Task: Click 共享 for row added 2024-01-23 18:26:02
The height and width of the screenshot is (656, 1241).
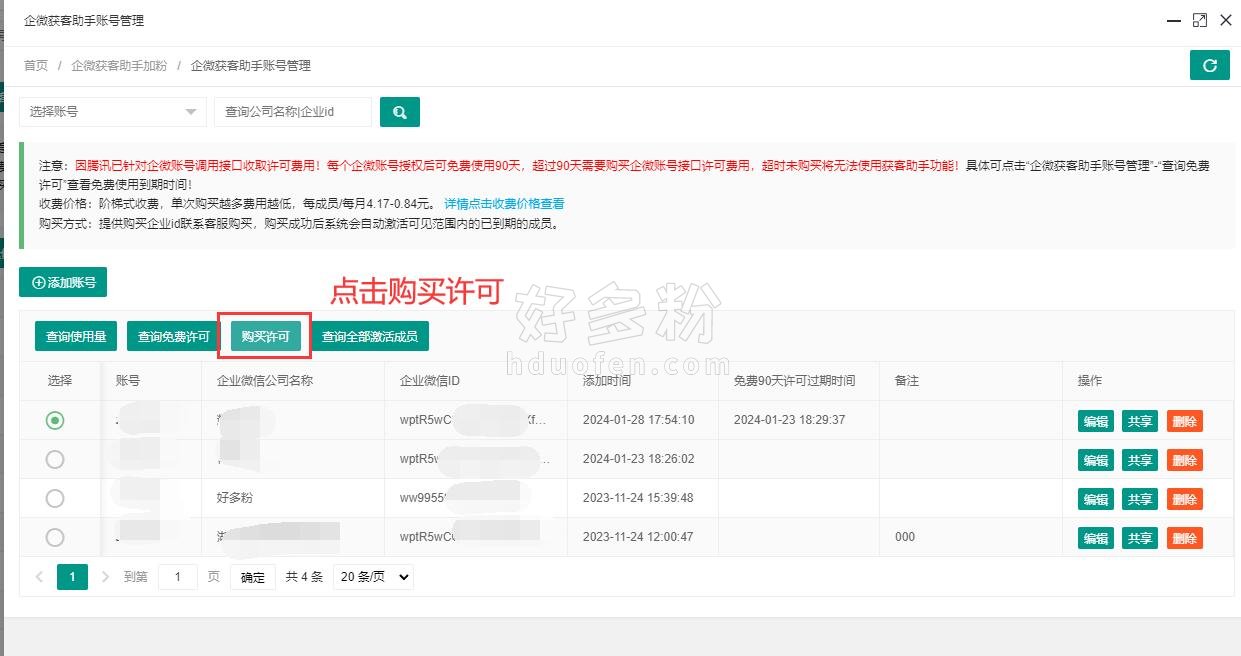Action: 1140,460
